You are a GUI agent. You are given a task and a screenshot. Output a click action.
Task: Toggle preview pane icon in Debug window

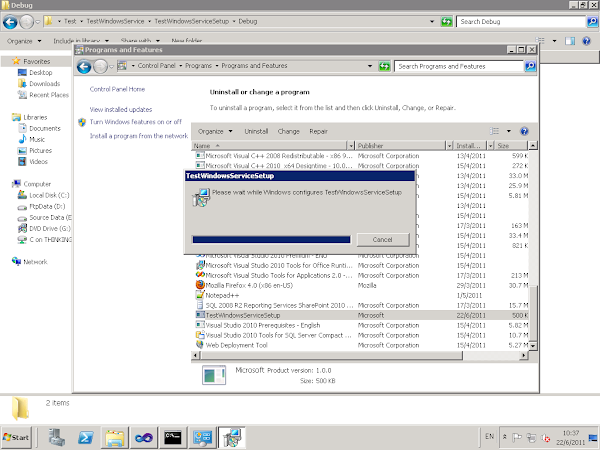point(570,41)
